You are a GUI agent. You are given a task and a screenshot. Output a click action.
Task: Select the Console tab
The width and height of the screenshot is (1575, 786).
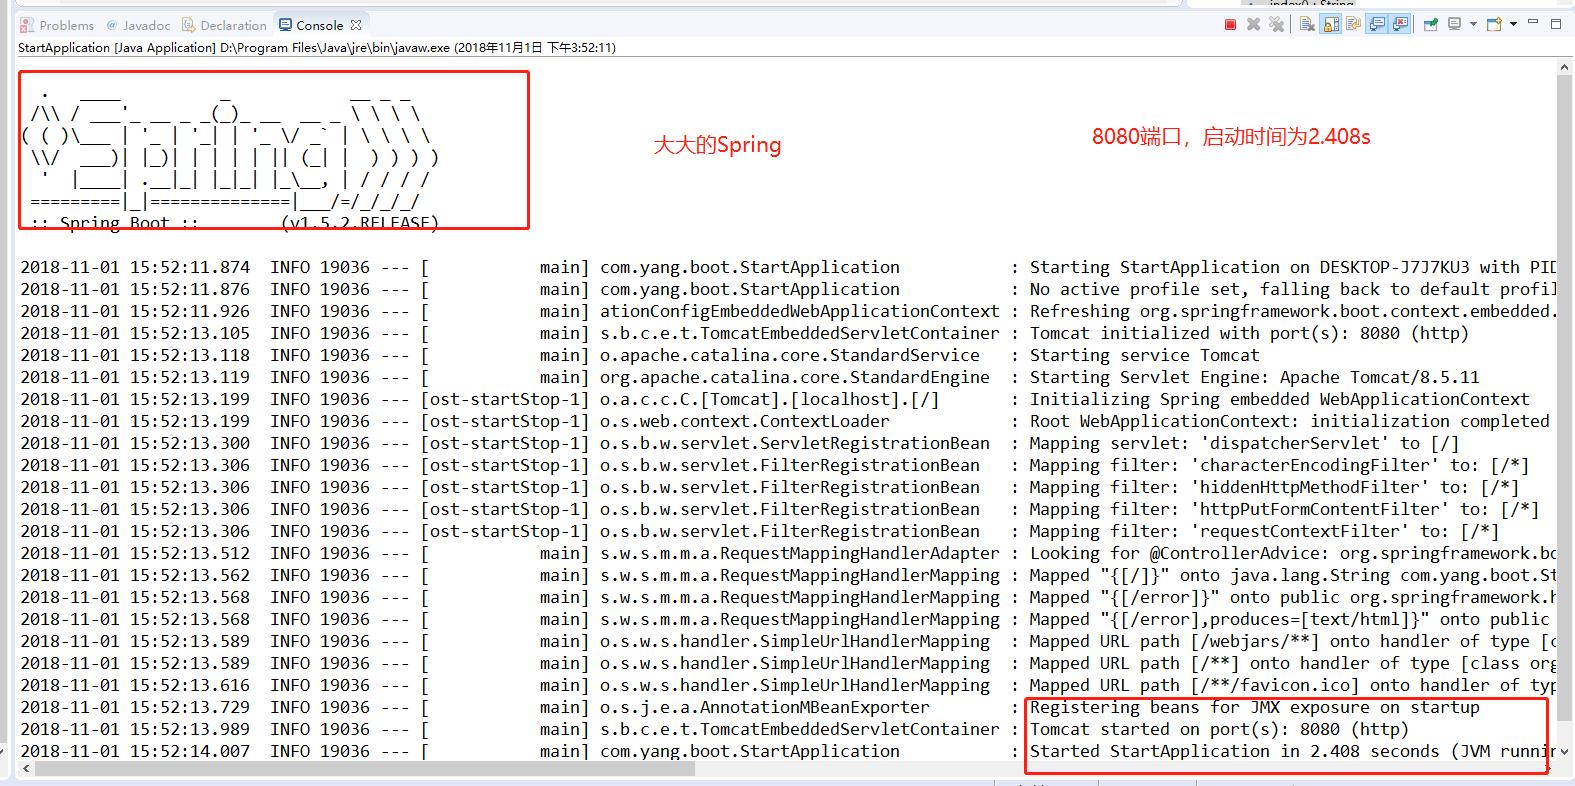pyautogui.click(x=319, y=25)
